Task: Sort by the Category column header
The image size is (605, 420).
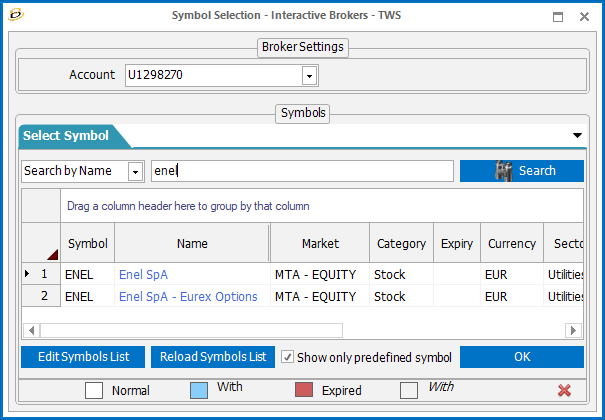Action: pyautogui.click(x=401, y=244)
